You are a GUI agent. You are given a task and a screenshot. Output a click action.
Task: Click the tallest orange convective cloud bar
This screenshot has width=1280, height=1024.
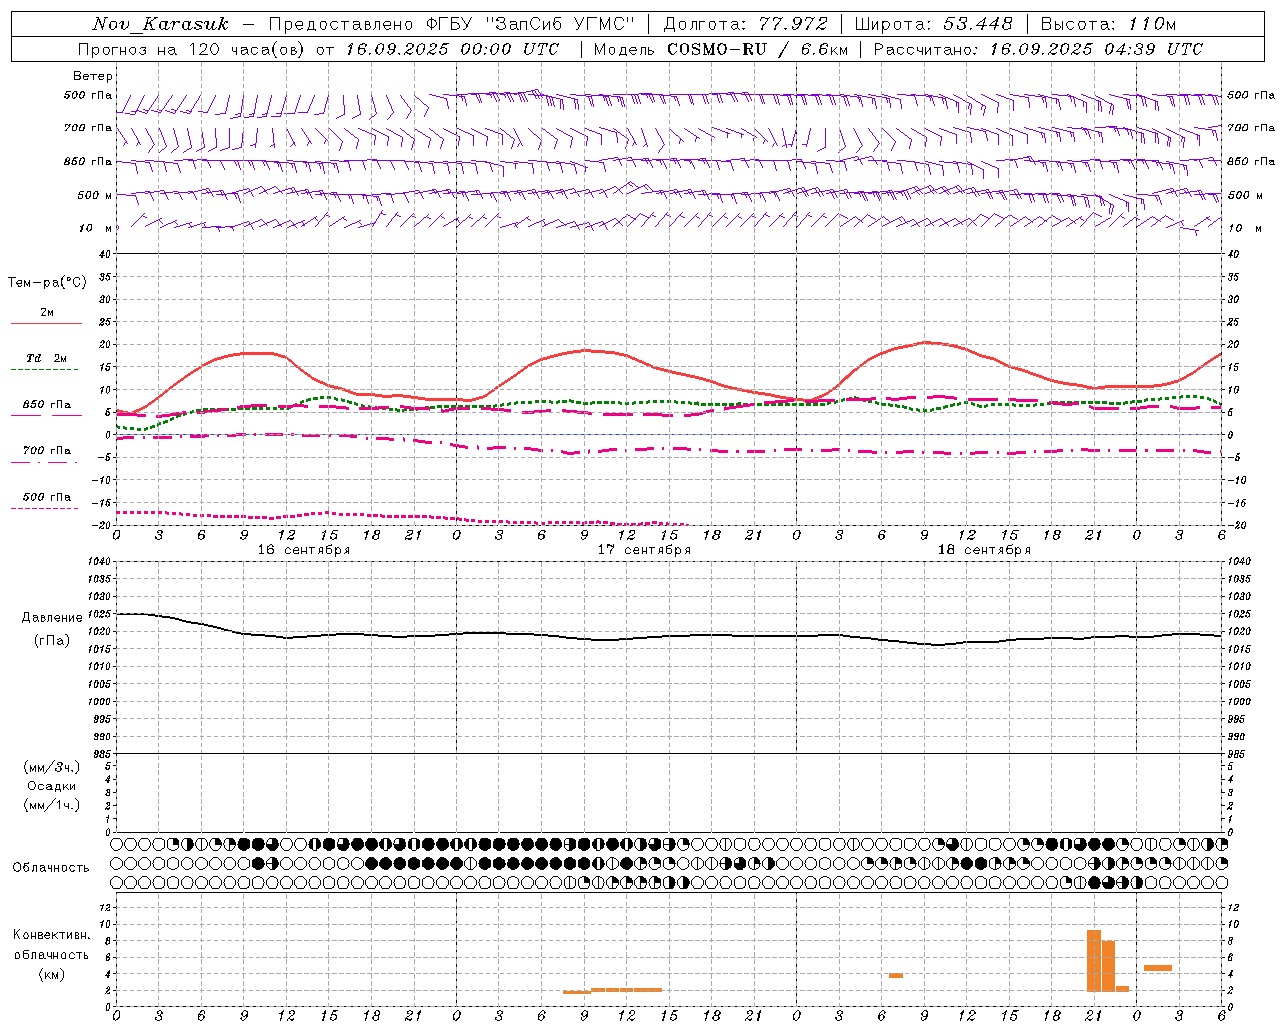tap(1094, 960)
